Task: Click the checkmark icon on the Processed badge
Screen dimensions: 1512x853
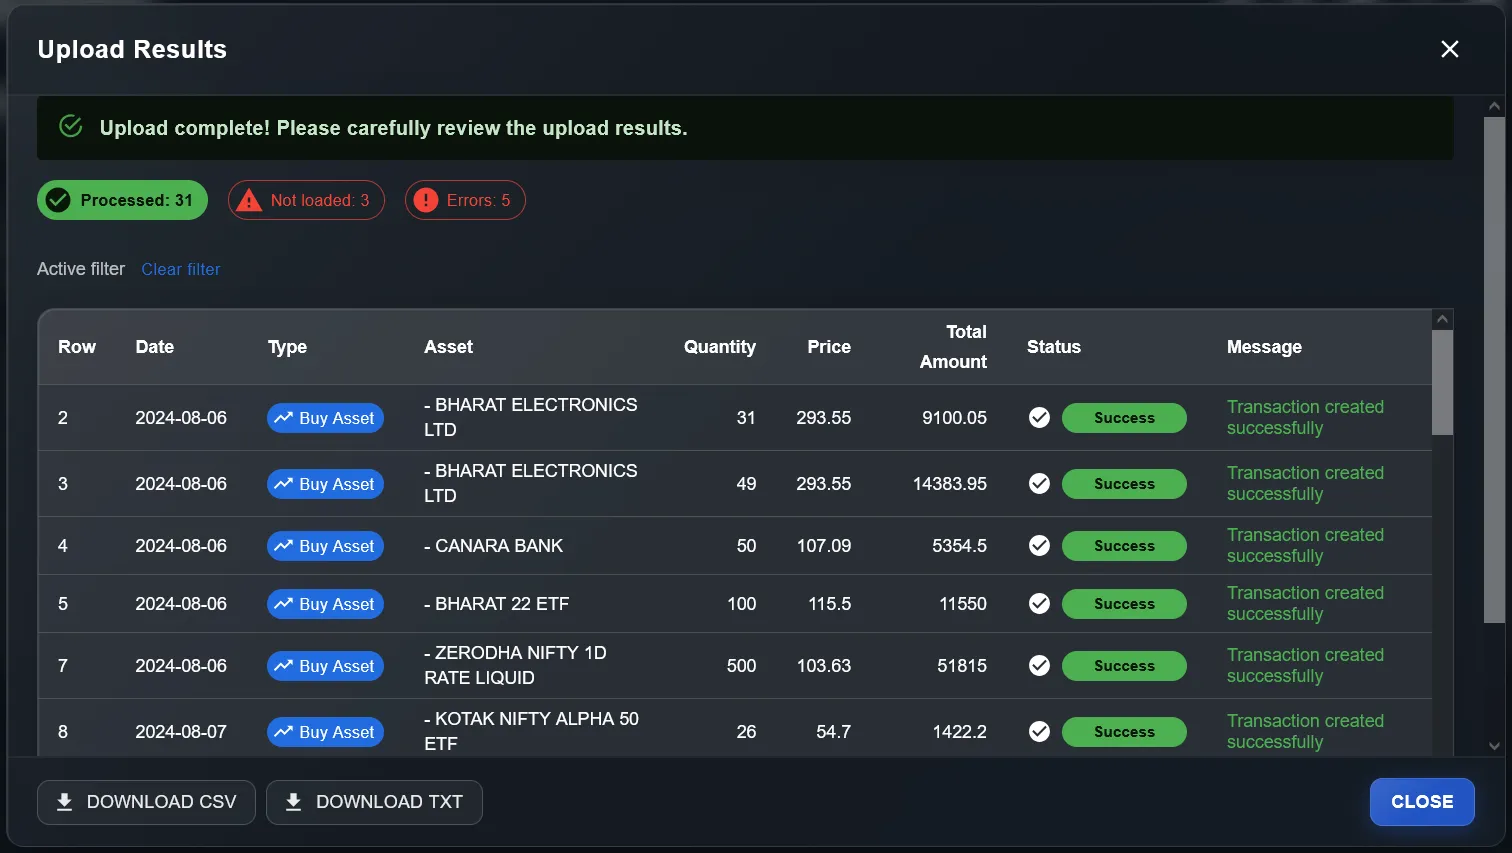Action: click(59, 200)
